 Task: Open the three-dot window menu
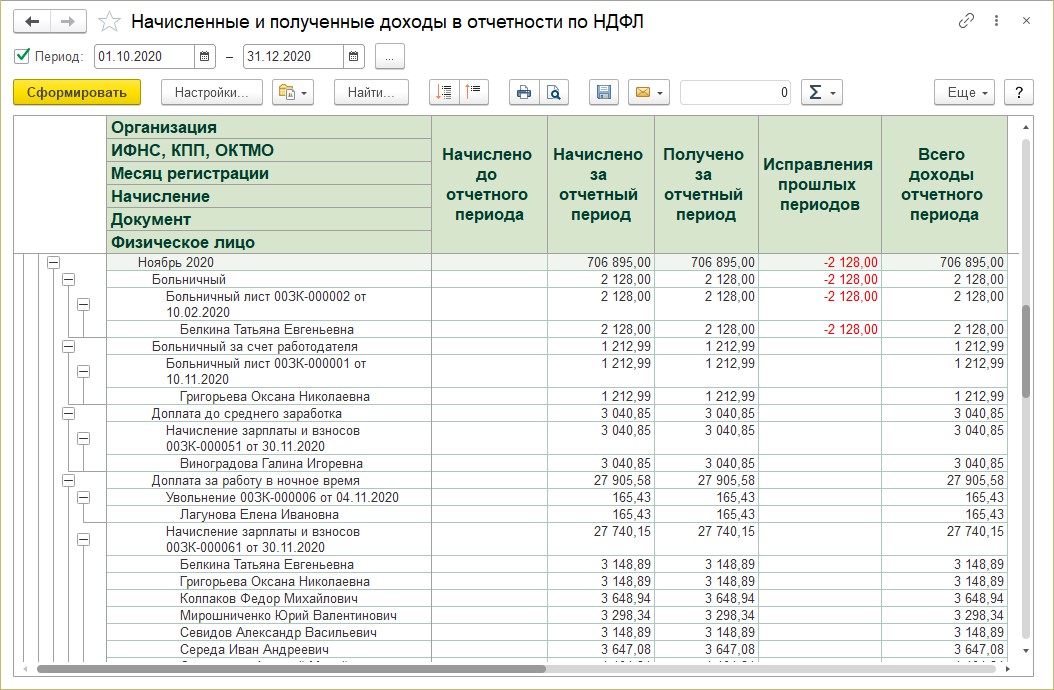[996, 21]
